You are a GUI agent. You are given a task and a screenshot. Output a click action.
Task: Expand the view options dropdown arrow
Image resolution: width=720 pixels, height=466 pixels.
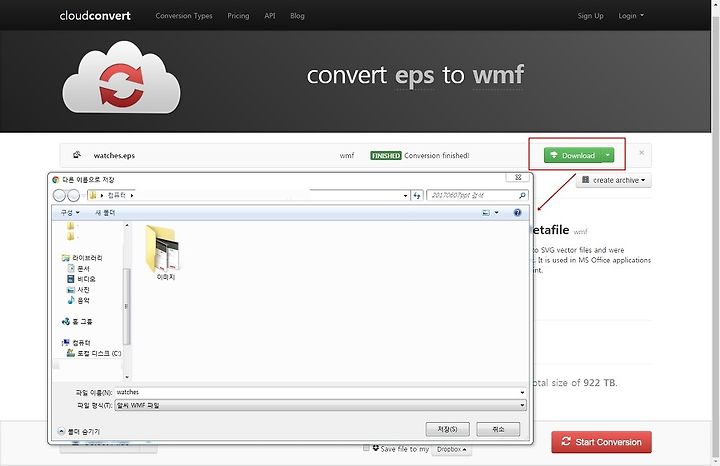496,213
